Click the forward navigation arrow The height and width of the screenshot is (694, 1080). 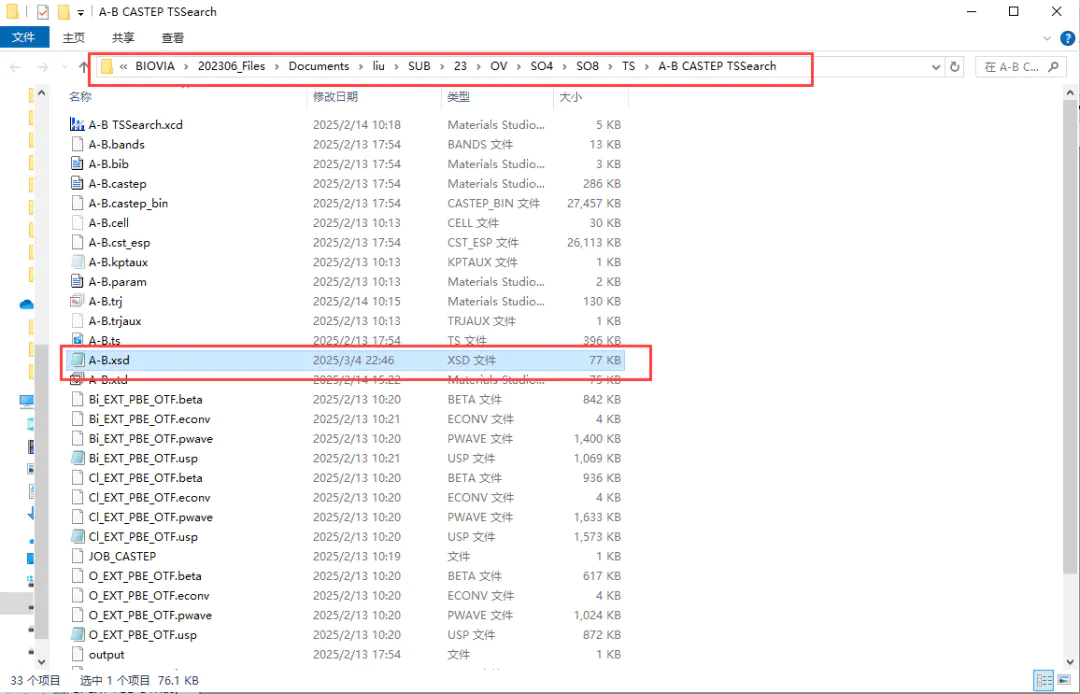point(42,67)
